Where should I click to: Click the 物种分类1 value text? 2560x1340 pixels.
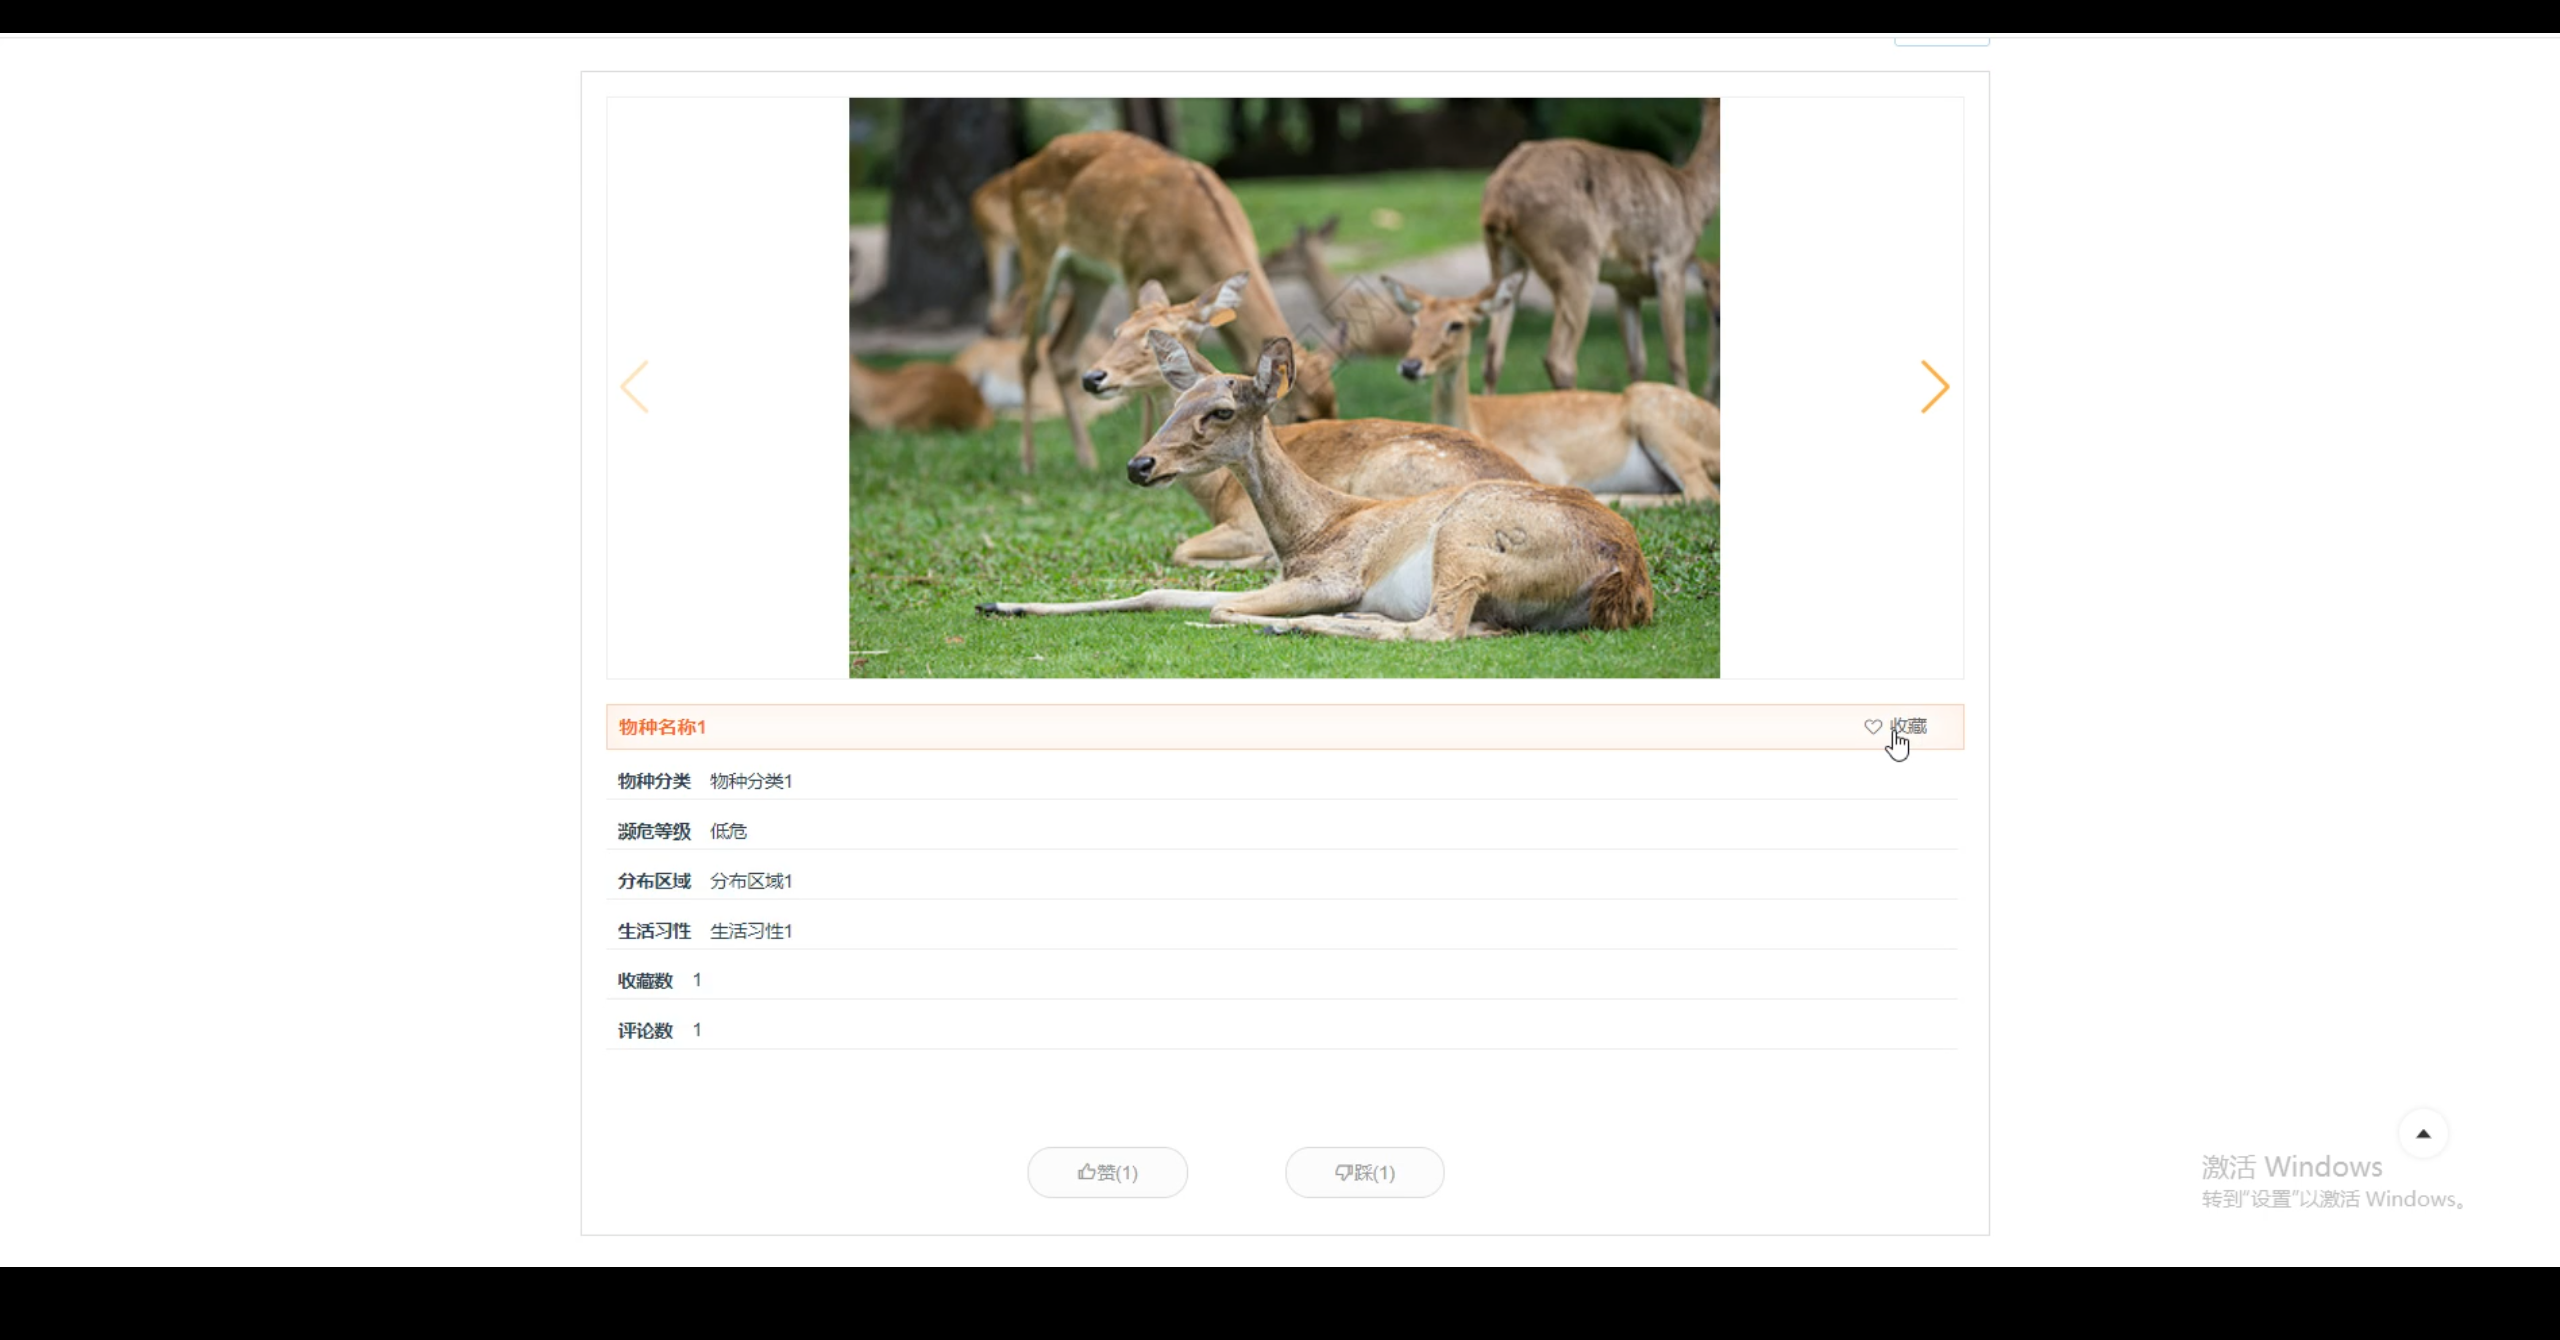[751, 781]
